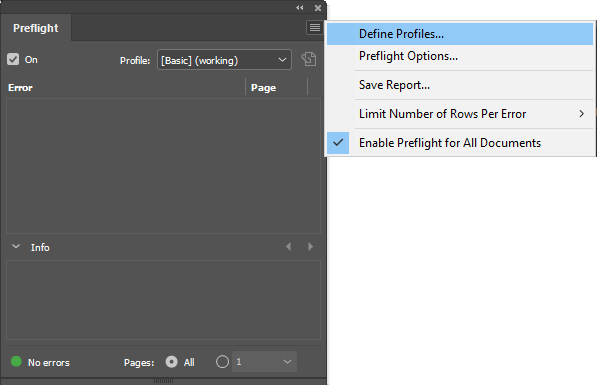
Task: Choose Preflight Options... menu entry
Action: click(460, 56)
